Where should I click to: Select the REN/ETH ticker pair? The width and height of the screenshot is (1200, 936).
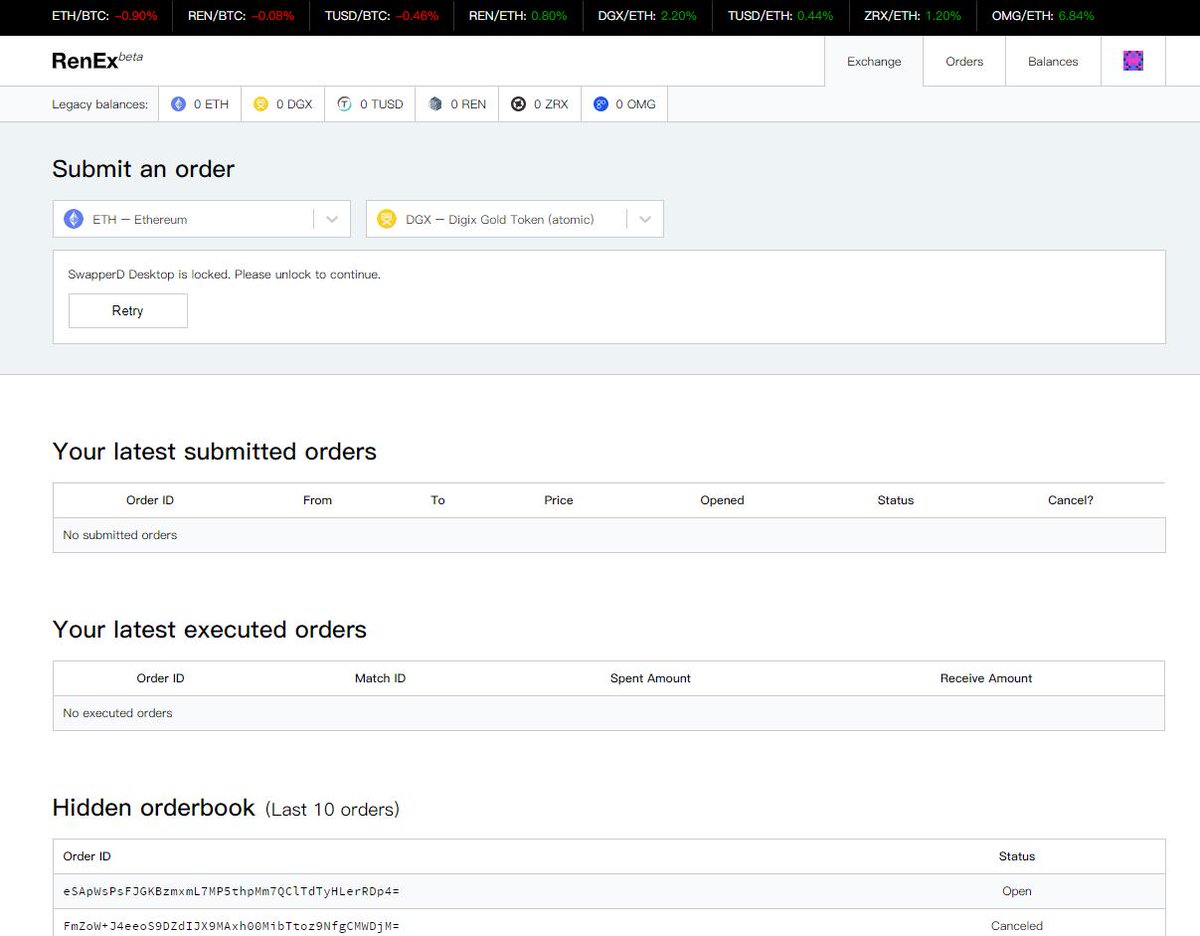pos(518,16)
